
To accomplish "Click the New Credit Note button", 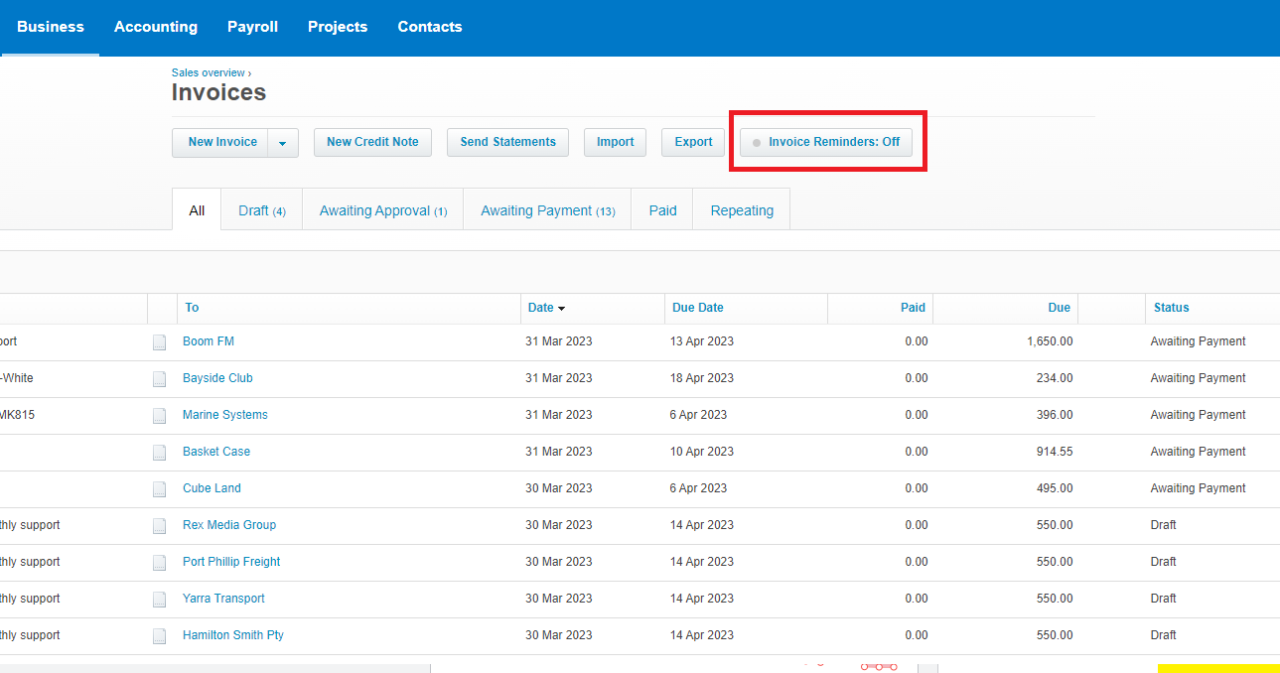I will [x=372, y=142].
